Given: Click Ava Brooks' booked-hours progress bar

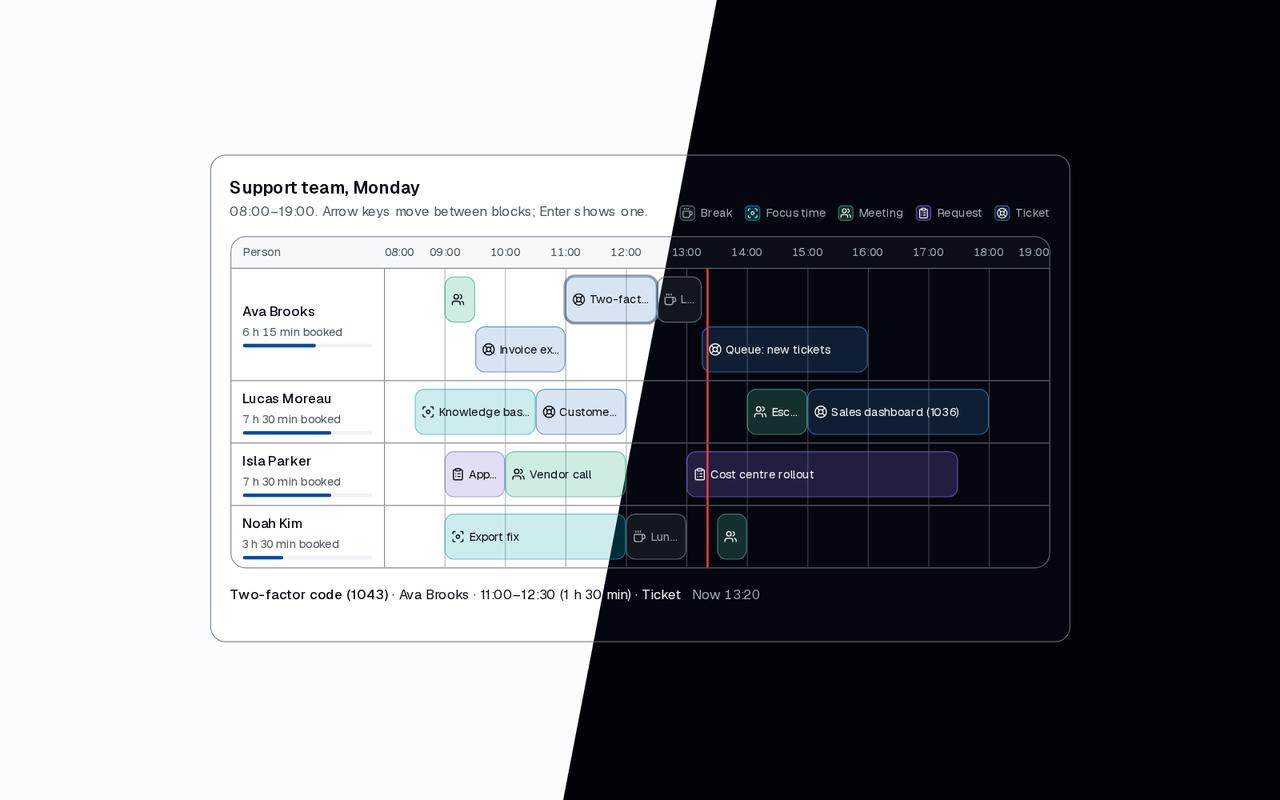Looking at the screenshot, I should coord(307,346).
